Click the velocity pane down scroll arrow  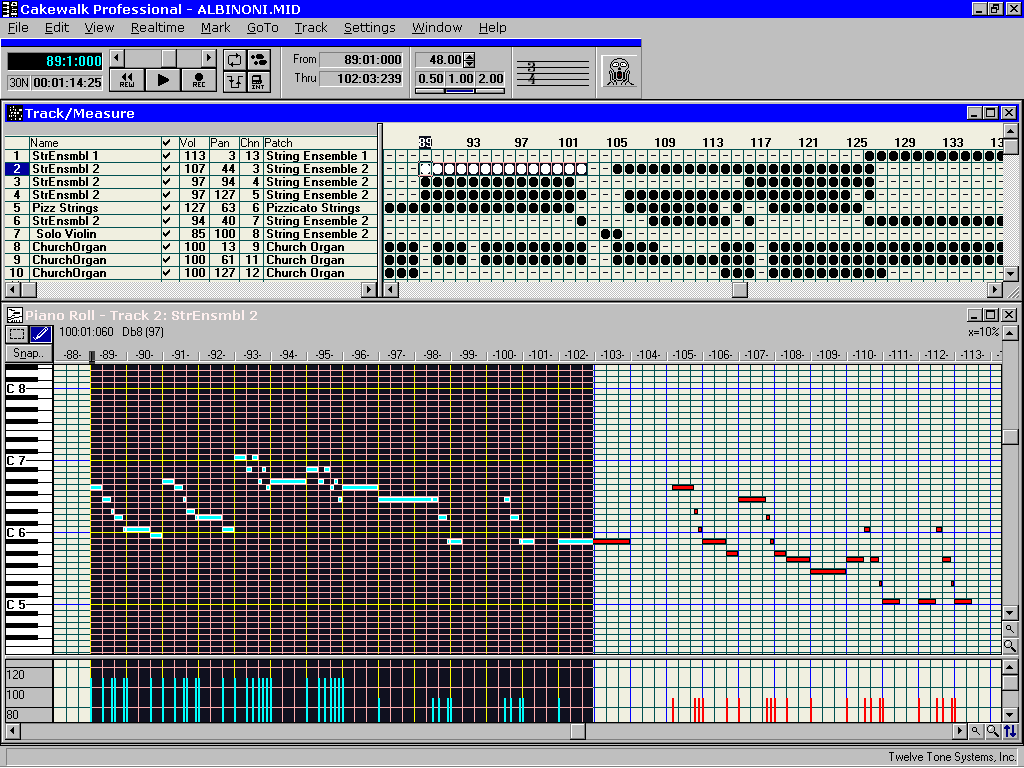(1010, 714)
